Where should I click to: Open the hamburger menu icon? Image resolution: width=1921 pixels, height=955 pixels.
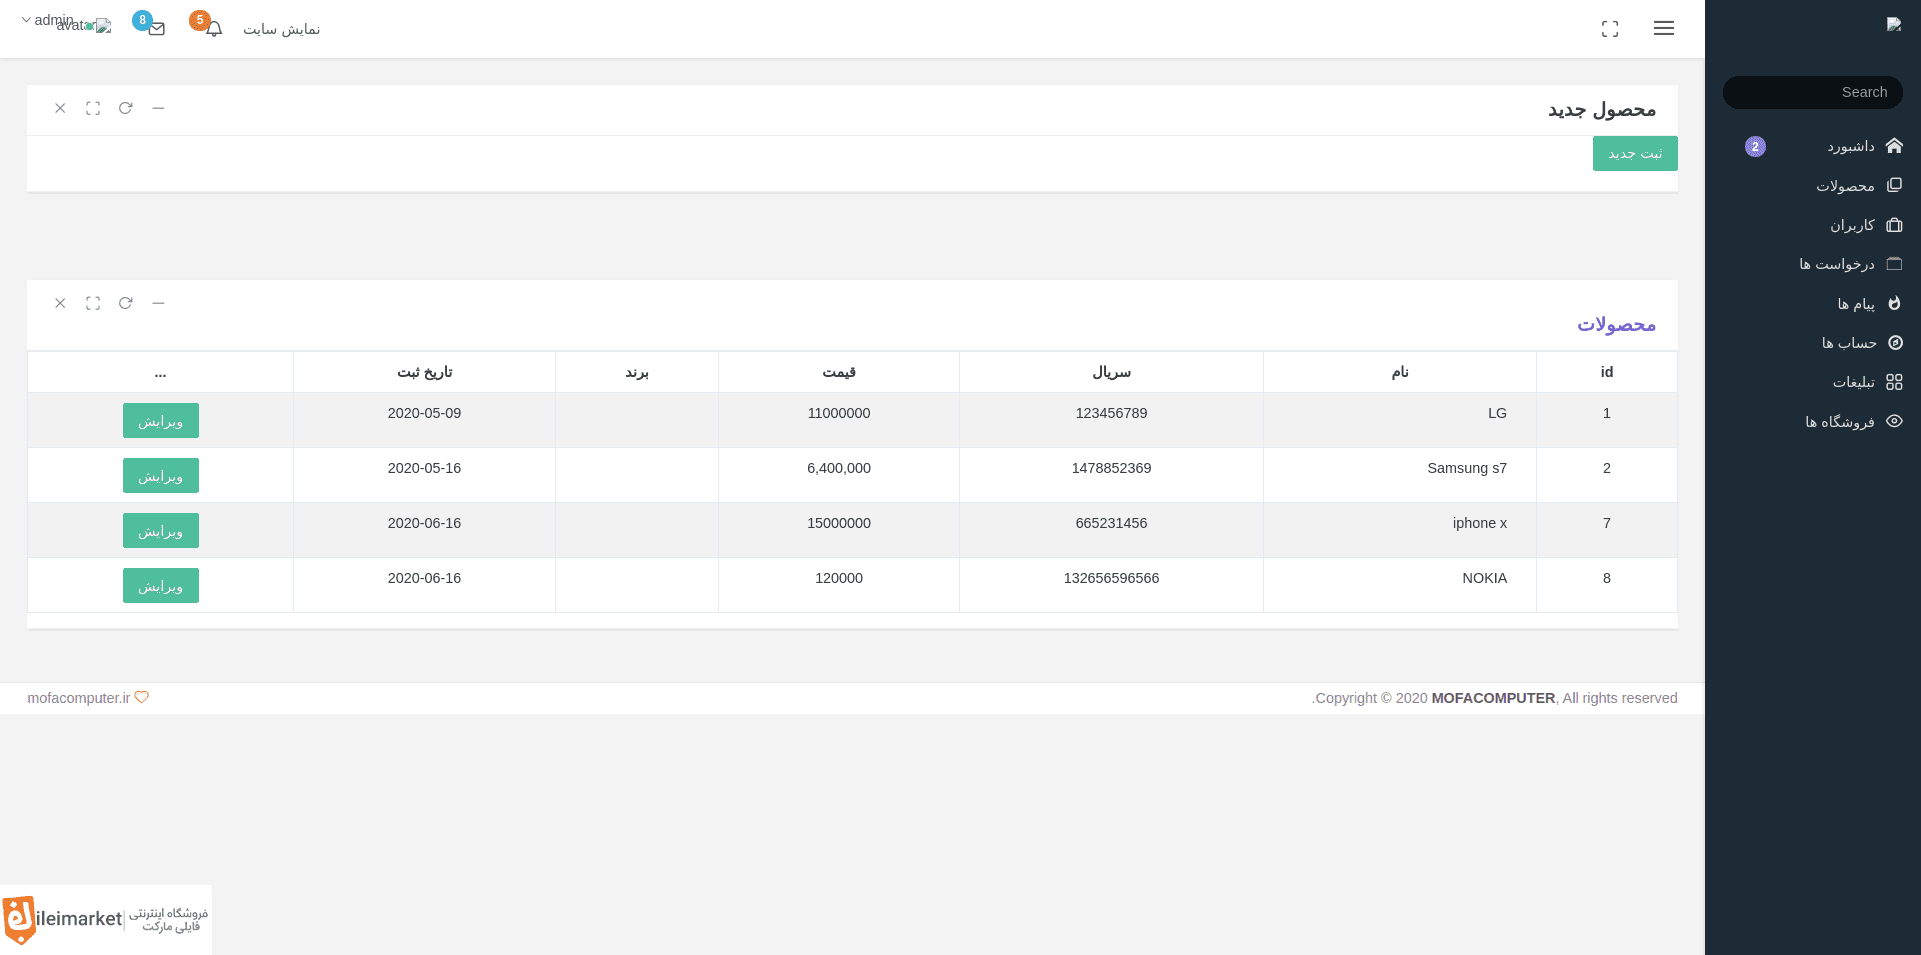coord(1664,29)
